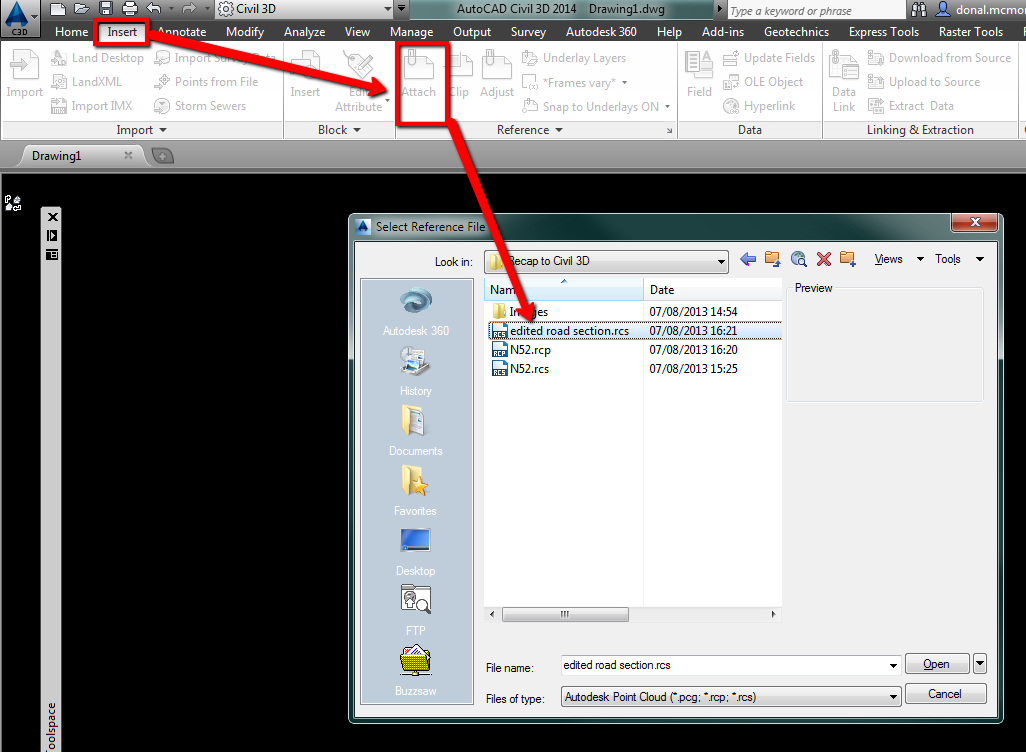The height and width of the screenshot is (752, 1026).
Task: Click Storm Sewers import tool
Action: click(x=200, y=106)
